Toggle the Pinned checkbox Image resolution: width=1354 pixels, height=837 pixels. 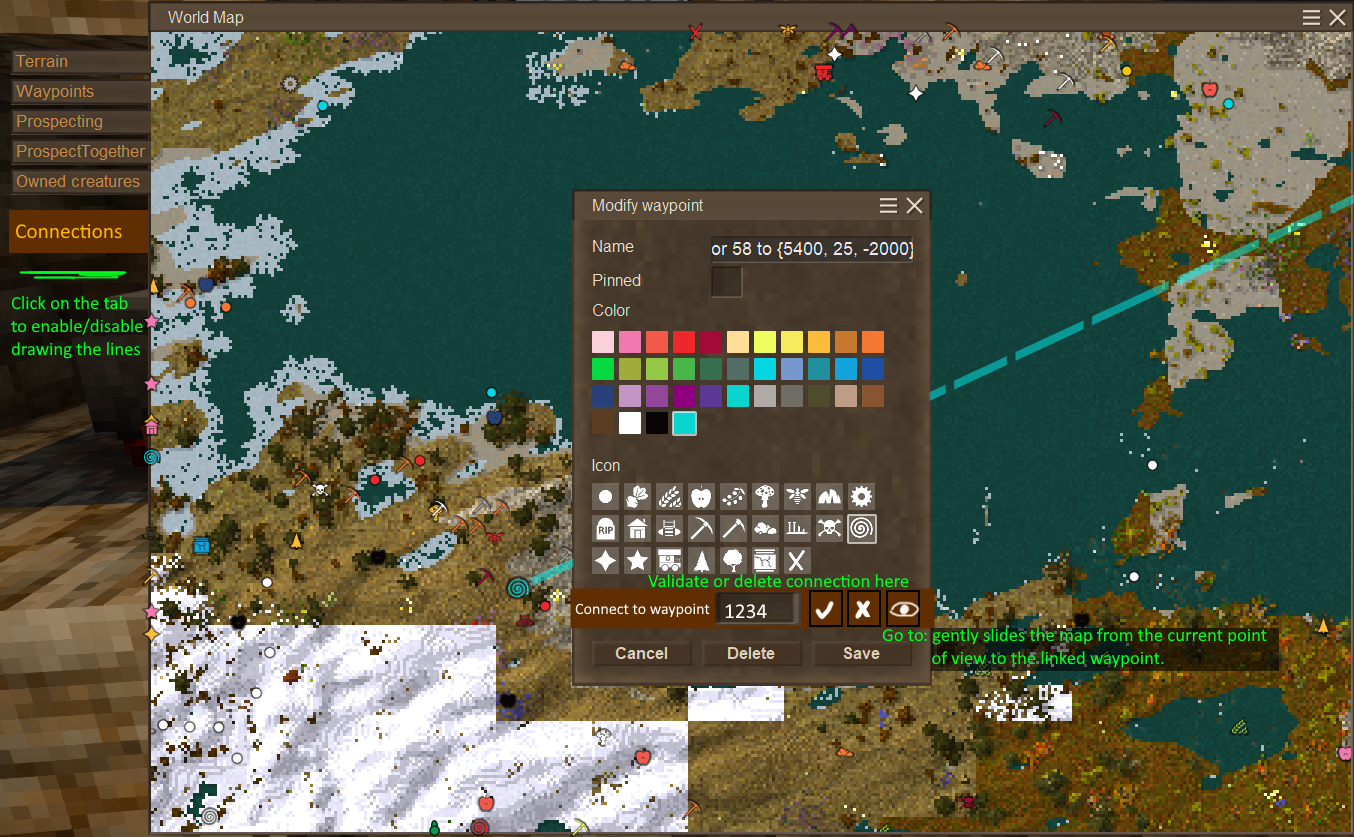[726, 282]
